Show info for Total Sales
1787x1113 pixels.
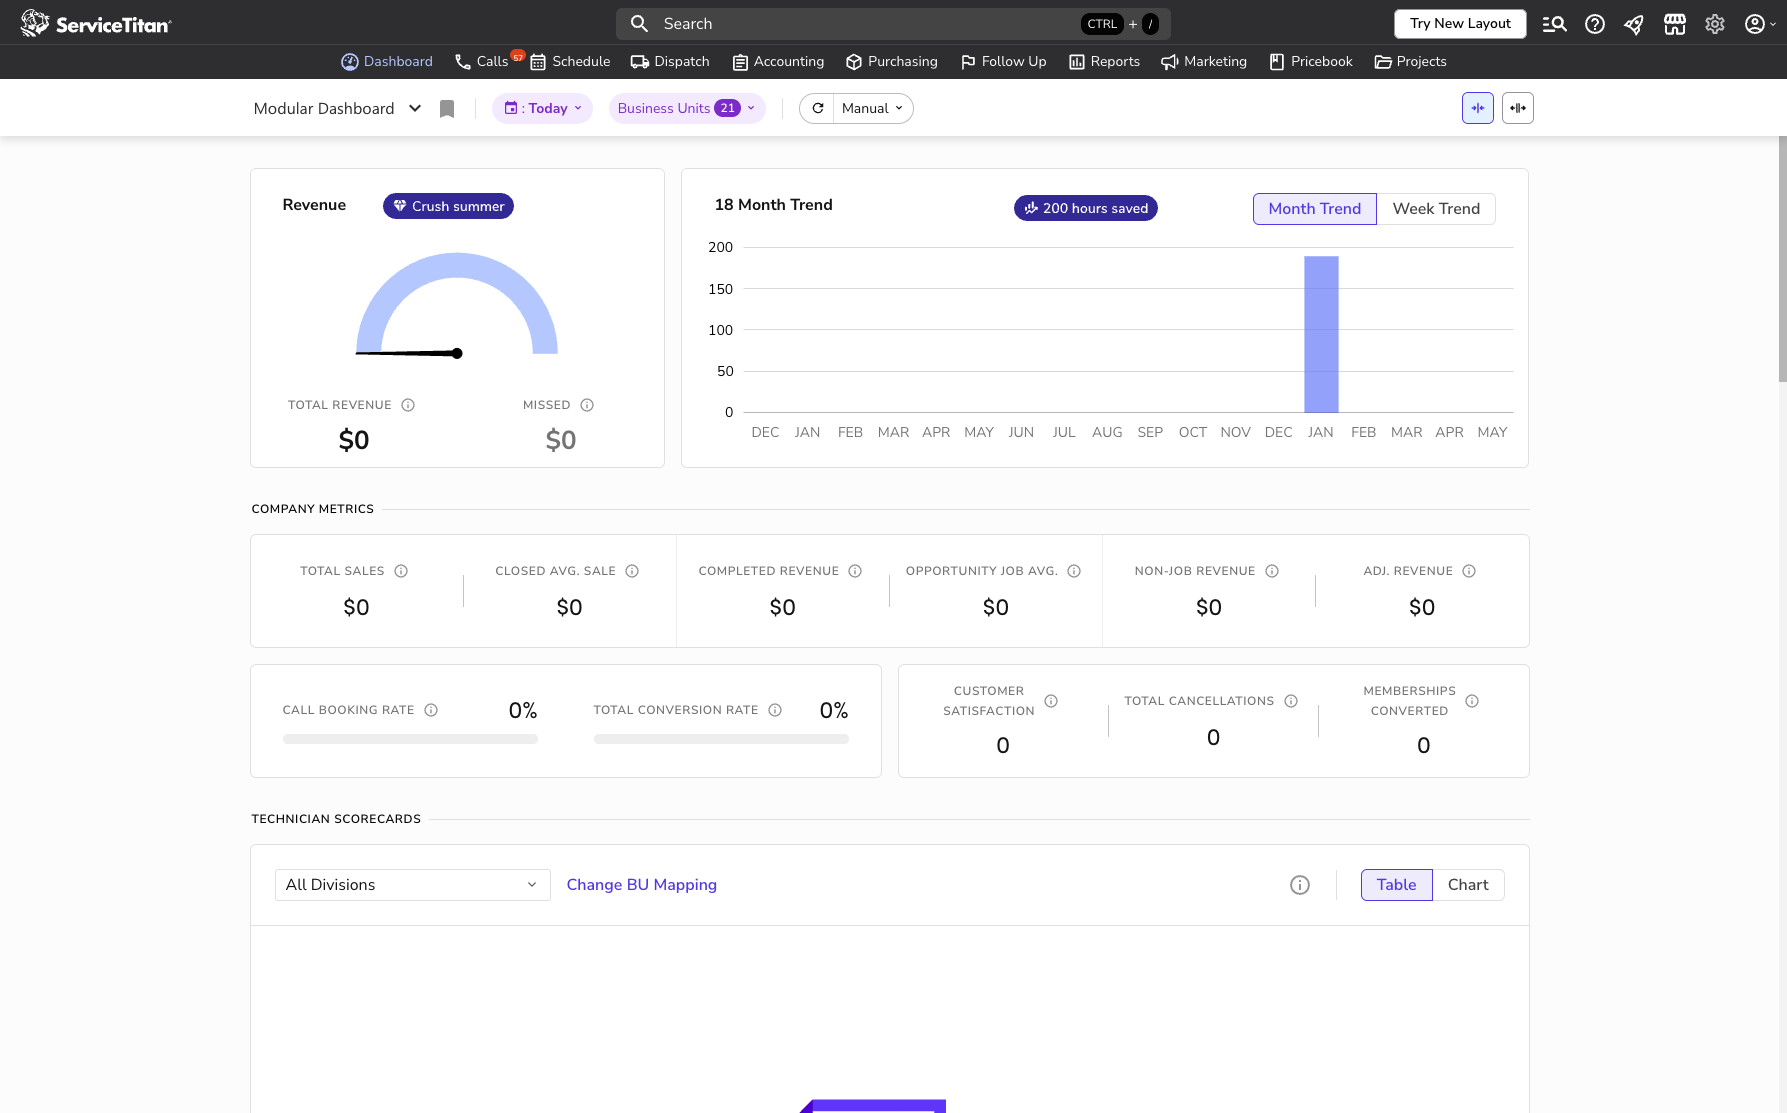tap(401, 571)
